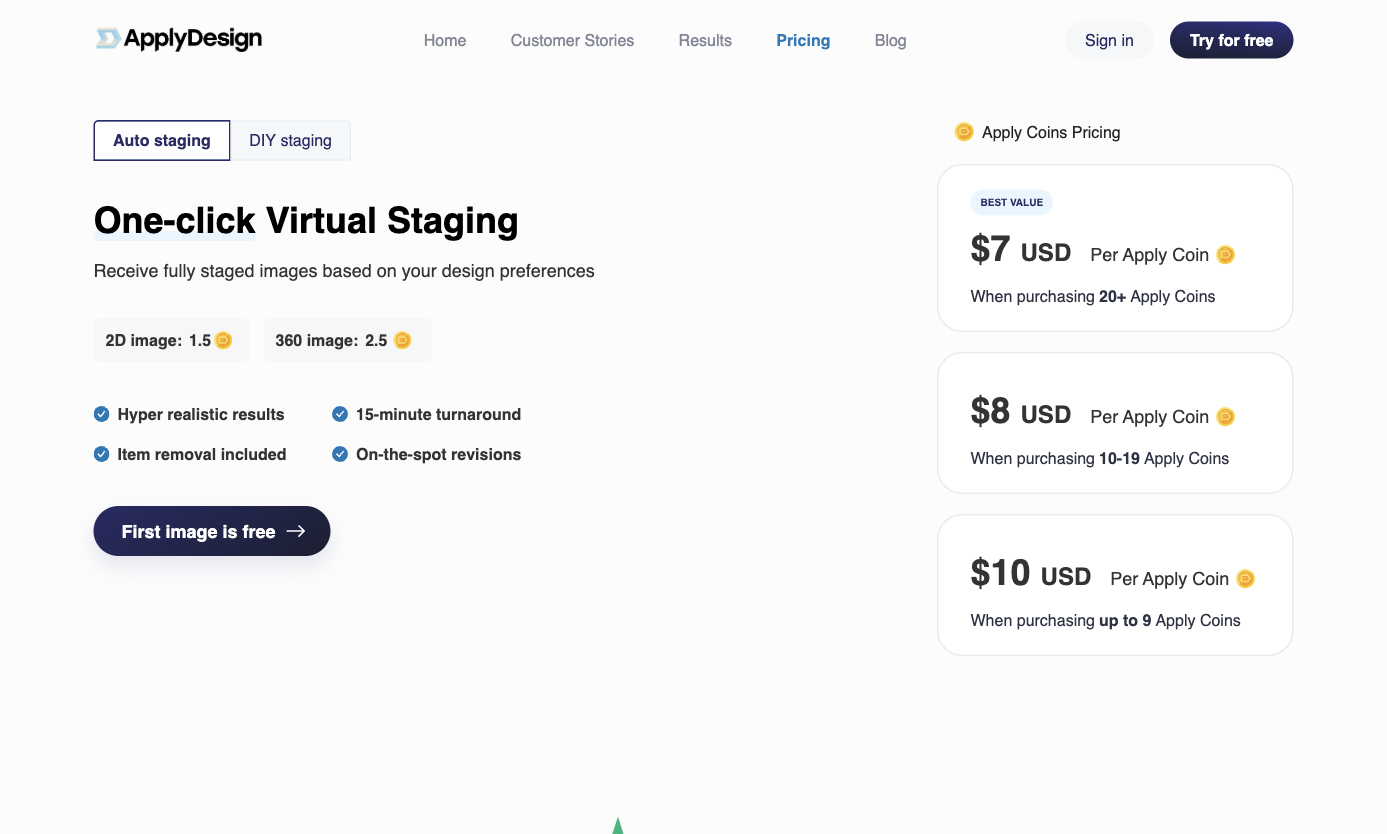The width and height of the screenshot is (1387, 834).
Task: Click coin icon in the $8 USD card
Action: point(1225,417)
